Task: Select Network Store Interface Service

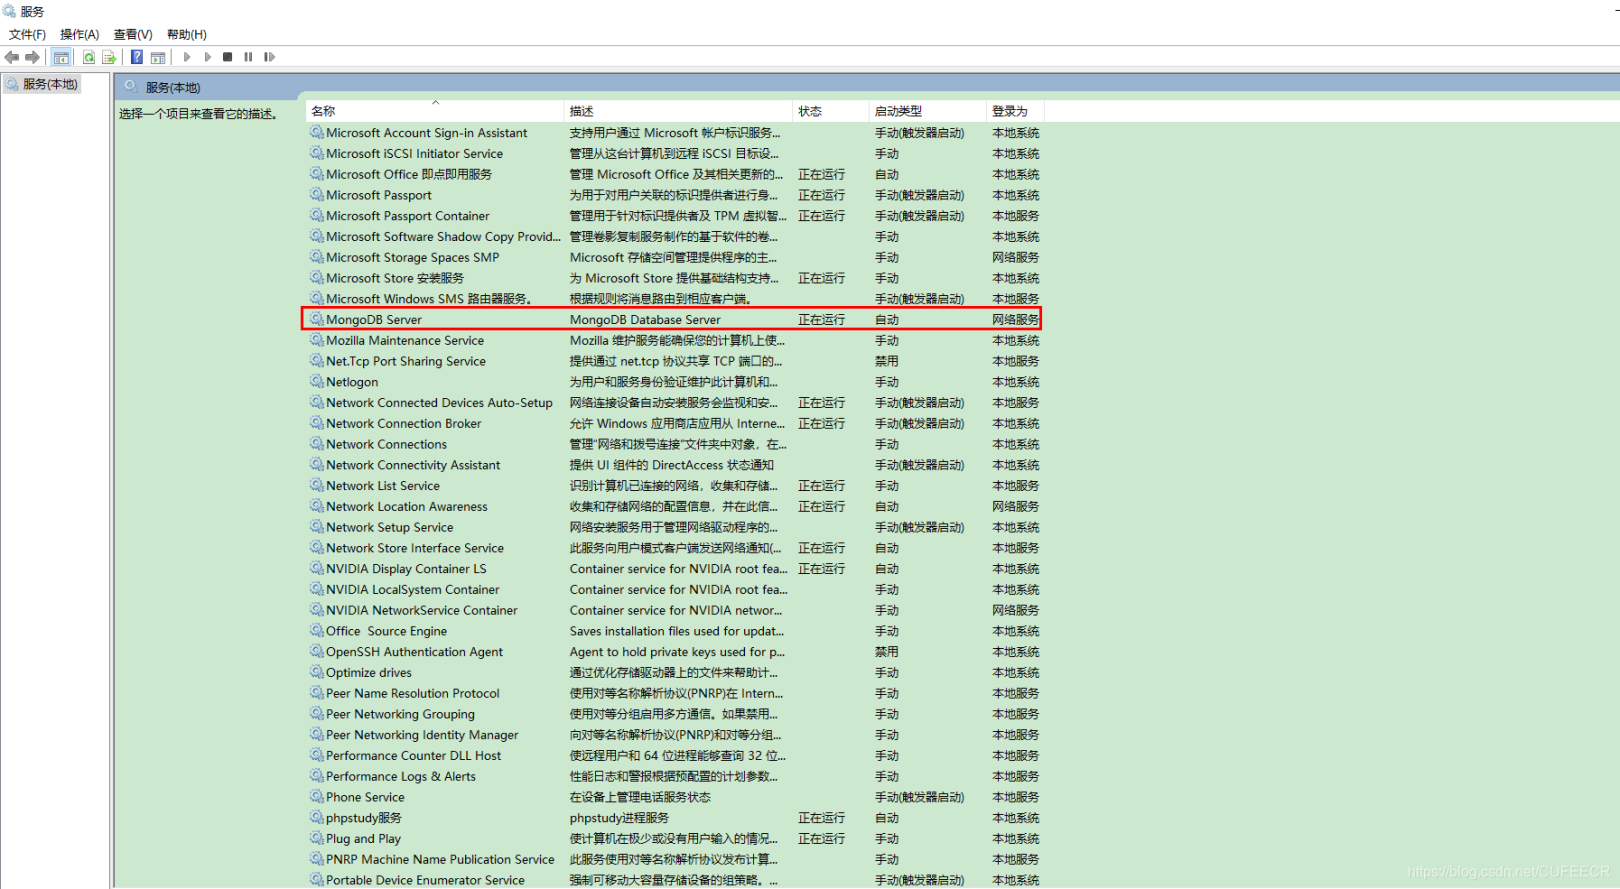Action: 415,548
